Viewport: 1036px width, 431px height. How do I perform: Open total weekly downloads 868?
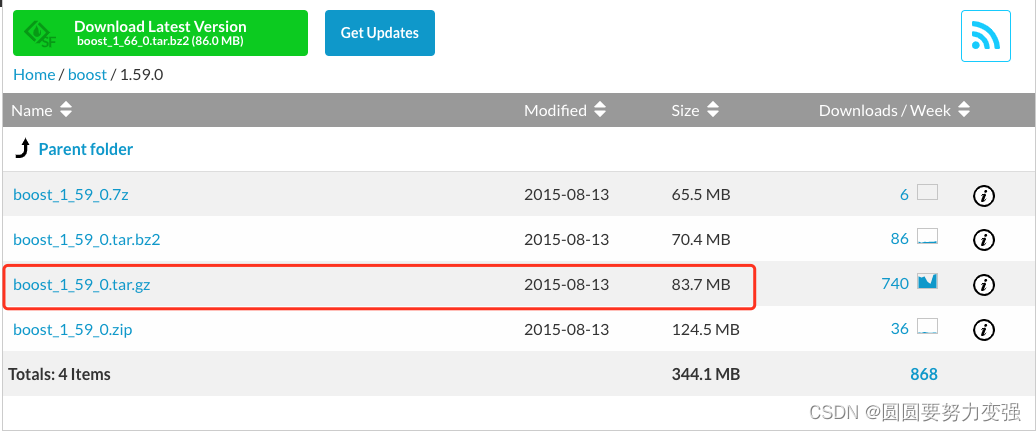click(x=924, y=374)
